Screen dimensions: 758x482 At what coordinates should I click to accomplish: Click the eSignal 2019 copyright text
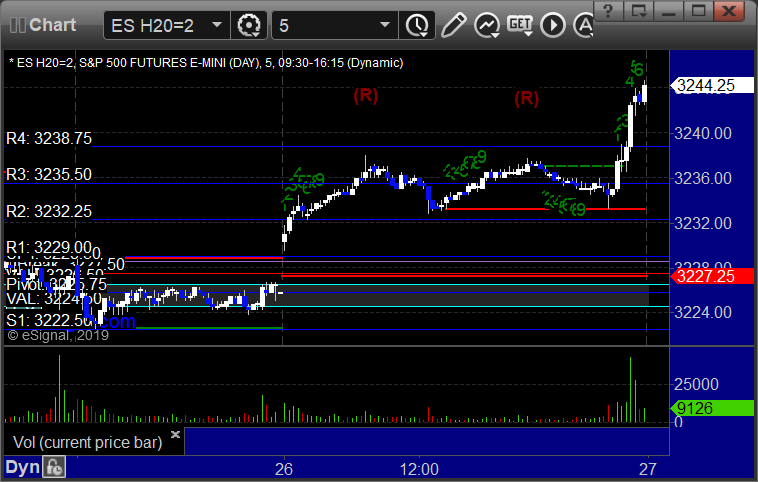coord(58,335)
